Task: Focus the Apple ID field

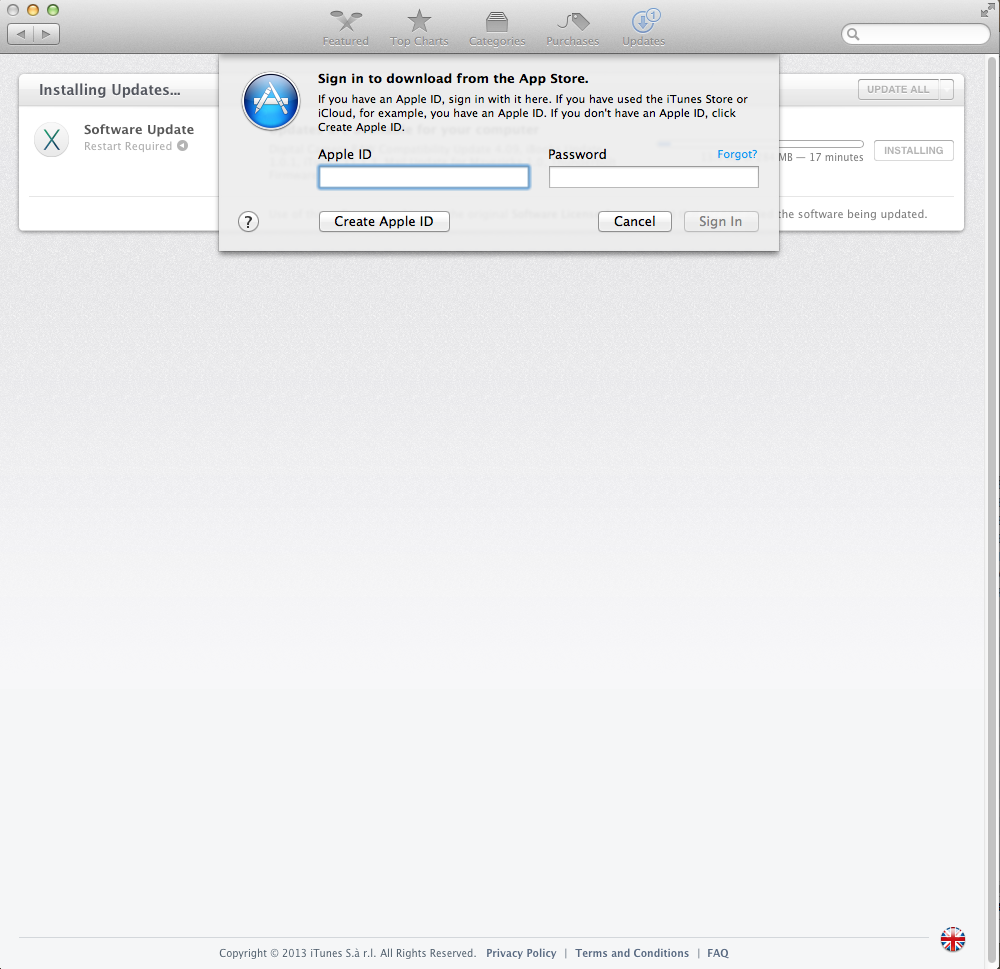Action: coord(423,177)
